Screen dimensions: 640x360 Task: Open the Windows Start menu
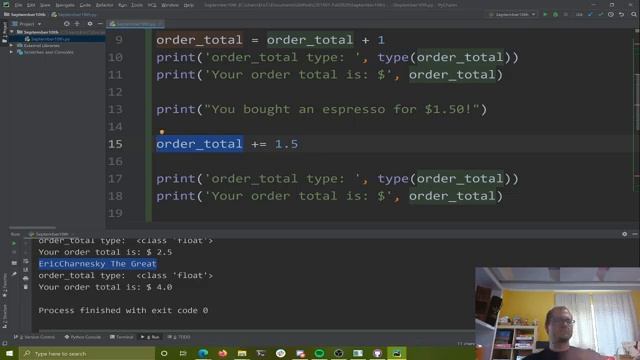[9, 353]
